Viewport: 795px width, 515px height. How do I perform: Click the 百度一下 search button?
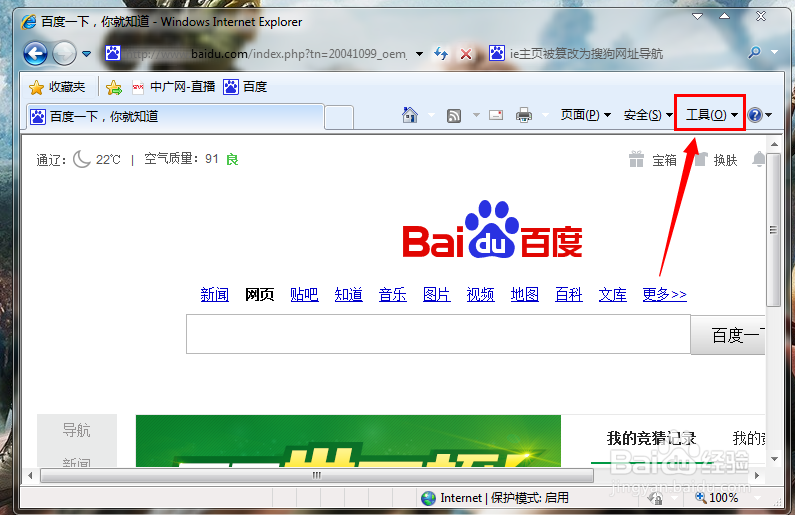pyautogui.click(x=728, y=335)
